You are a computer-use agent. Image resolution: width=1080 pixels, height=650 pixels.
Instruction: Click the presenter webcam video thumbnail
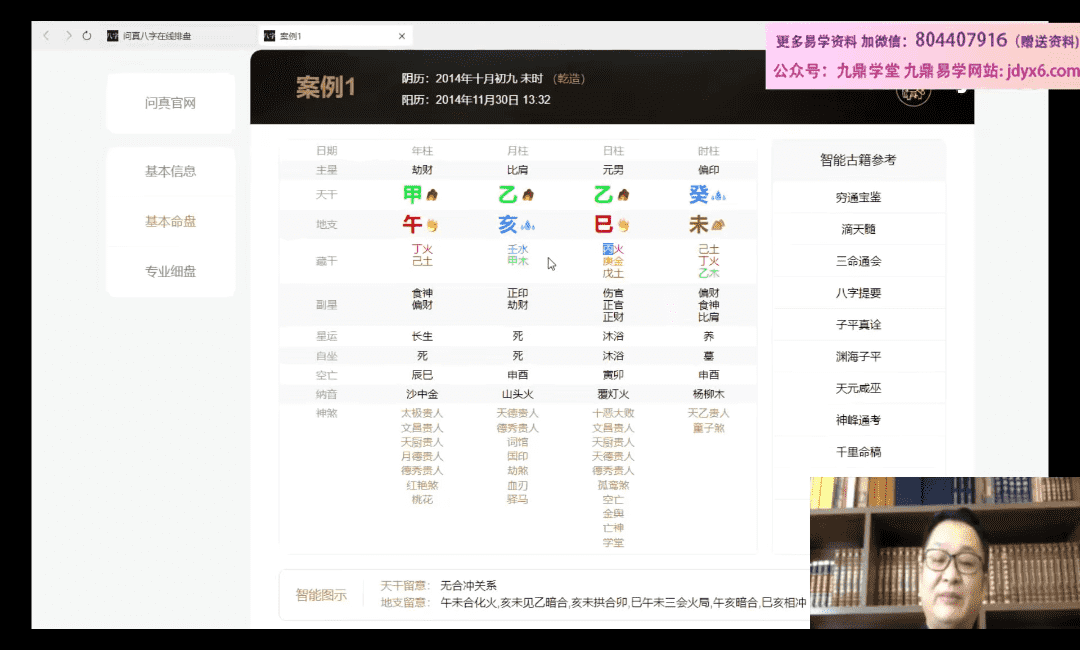(x=944, y=552)
